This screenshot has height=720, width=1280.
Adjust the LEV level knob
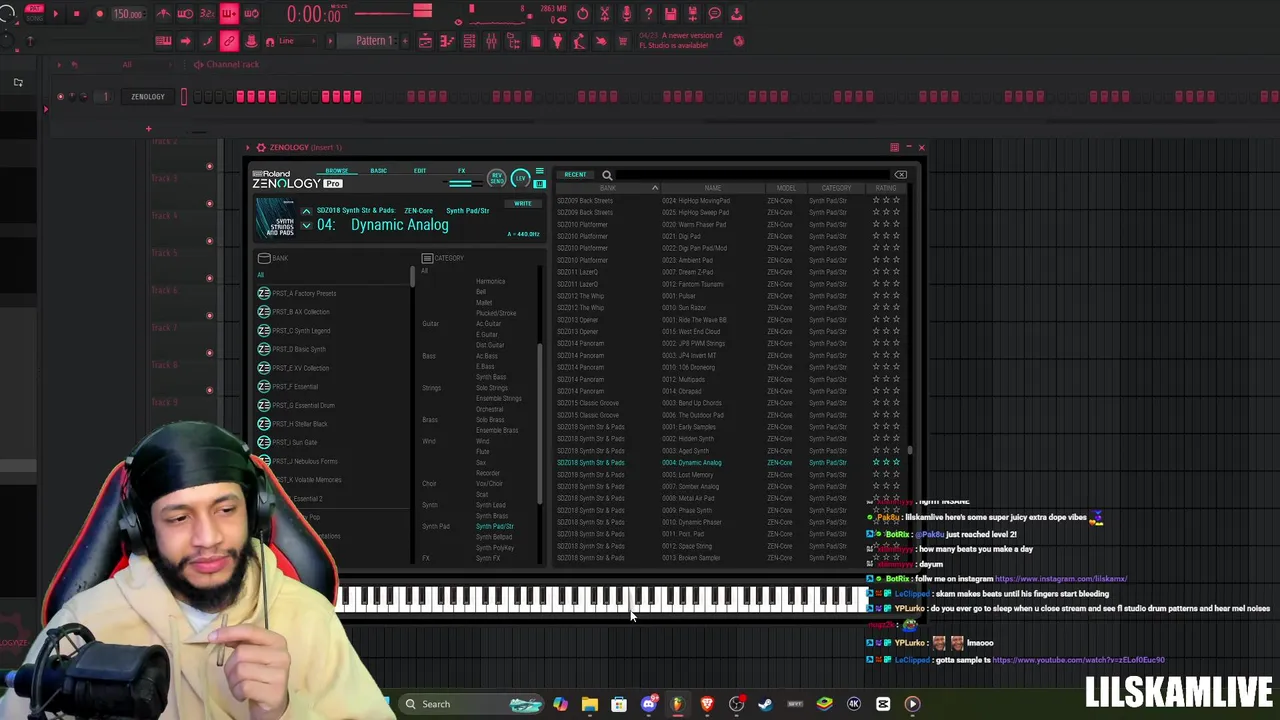[x=520, y=178]
